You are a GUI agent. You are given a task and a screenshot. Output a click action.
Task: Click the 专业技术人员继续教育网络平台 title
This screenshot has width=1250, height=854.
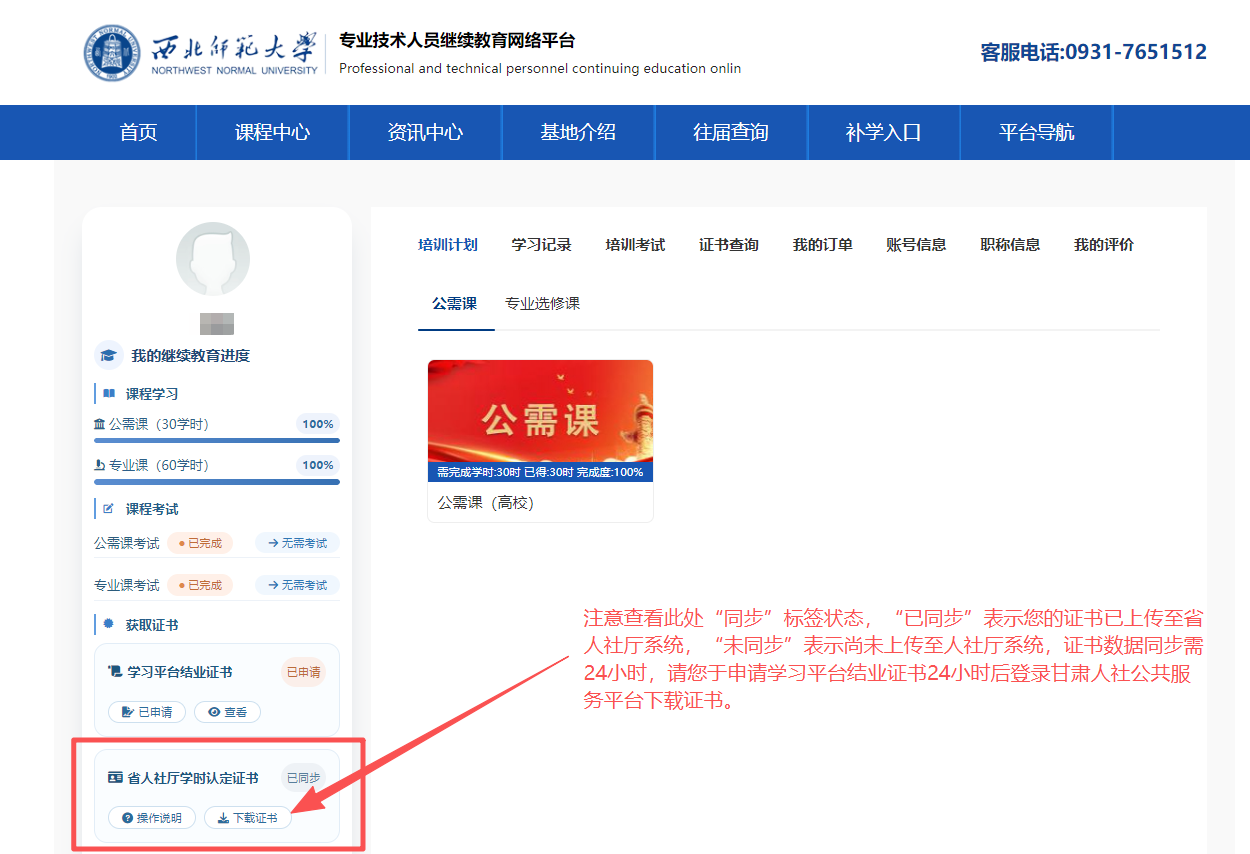[x=457, y=41]
